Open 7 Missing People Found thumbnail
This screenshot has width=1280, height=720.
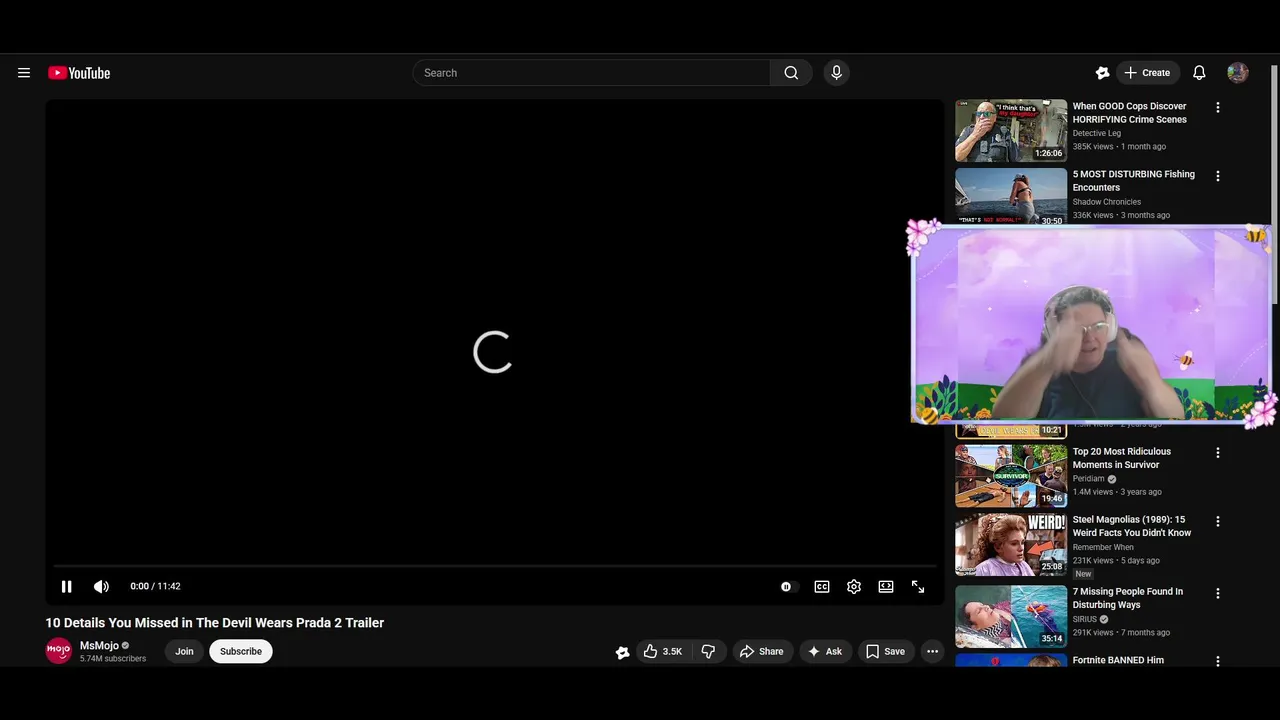(1011, 617)
